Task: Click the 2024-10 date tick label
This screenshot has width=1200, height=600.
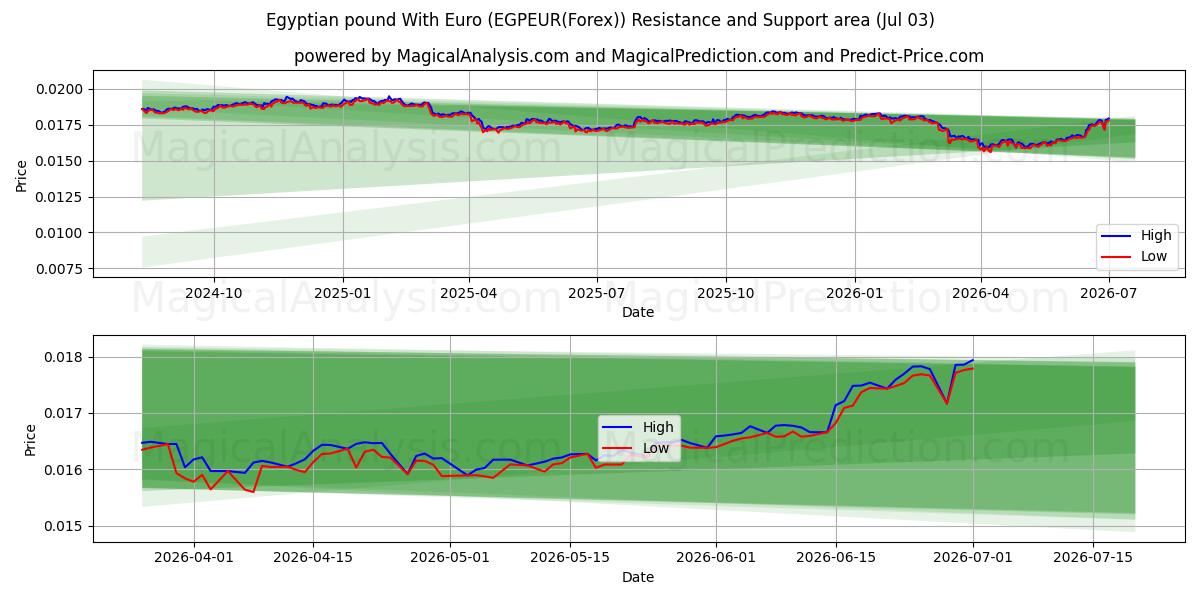Action: pyautogui.click(x=214, y=293)
